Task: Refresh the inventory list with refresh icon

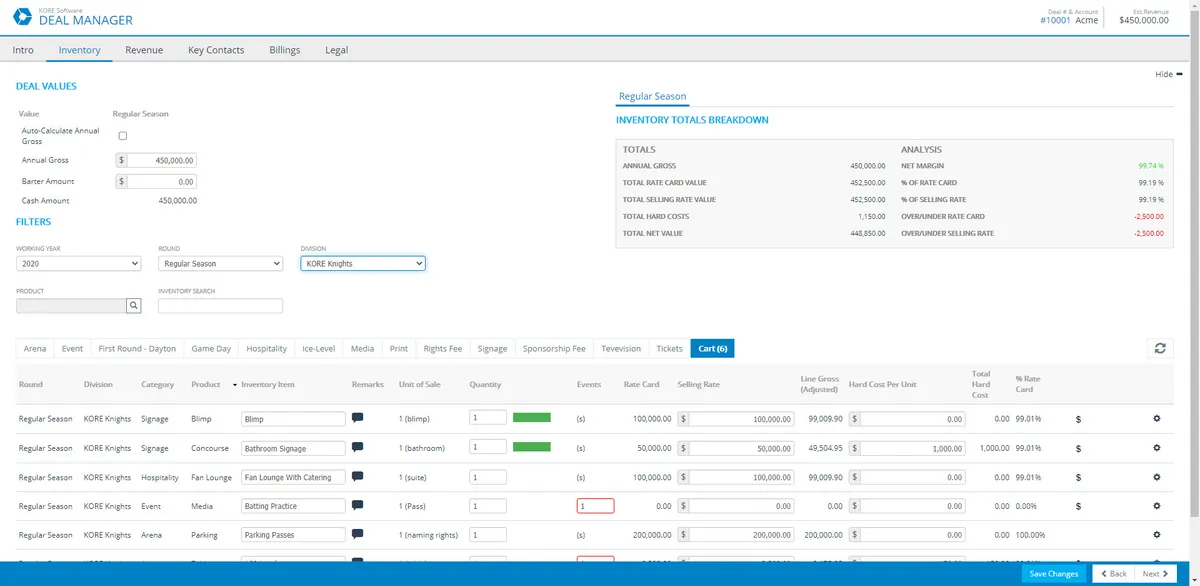Action: pyautogui.click(x=1160, y=348)
